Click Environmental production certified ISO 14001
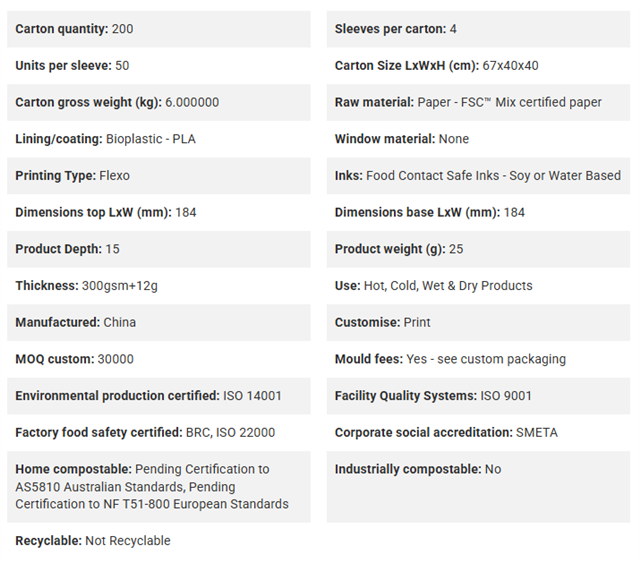Screen dimensions: 640x562 coord(149,396)
